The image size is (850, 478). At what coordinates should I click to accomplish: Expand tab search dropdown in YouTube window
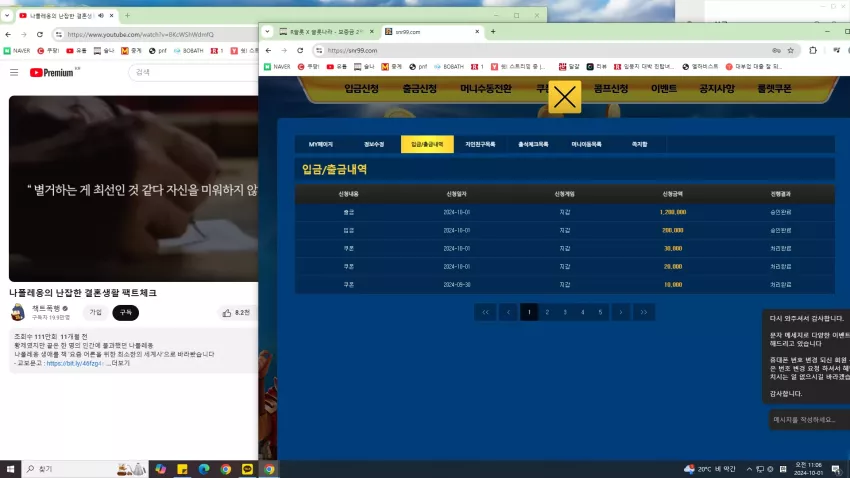coord(7,16)
